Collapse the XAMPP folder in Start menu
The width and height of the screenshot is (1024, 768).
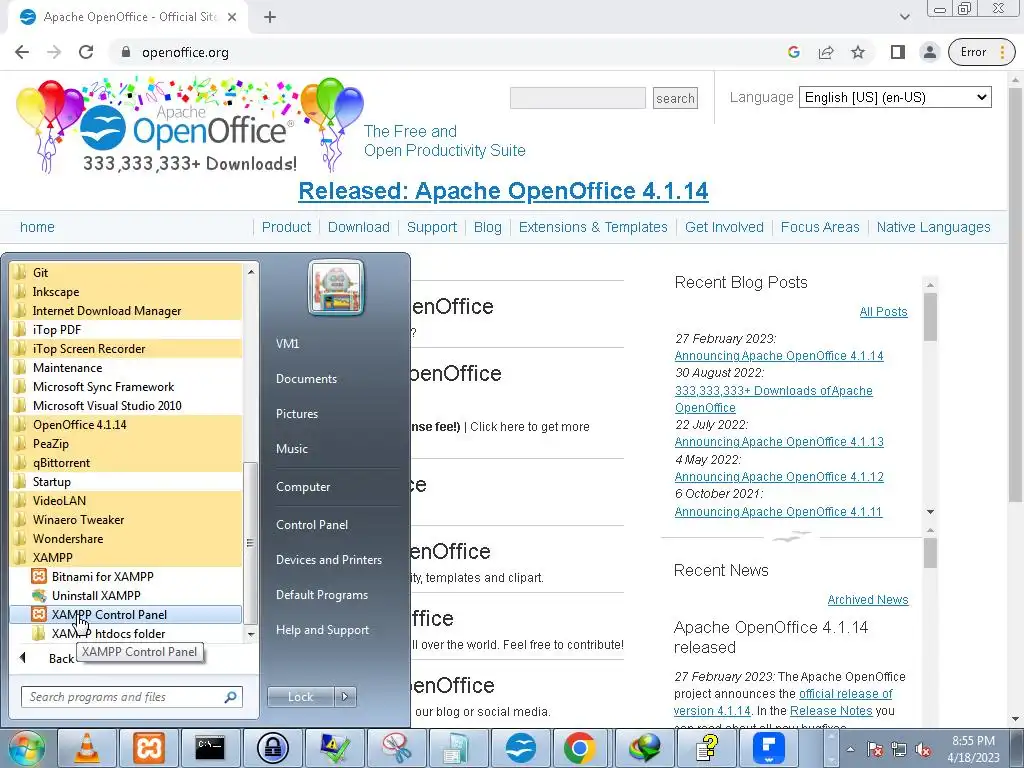click(x=125, y=558)
